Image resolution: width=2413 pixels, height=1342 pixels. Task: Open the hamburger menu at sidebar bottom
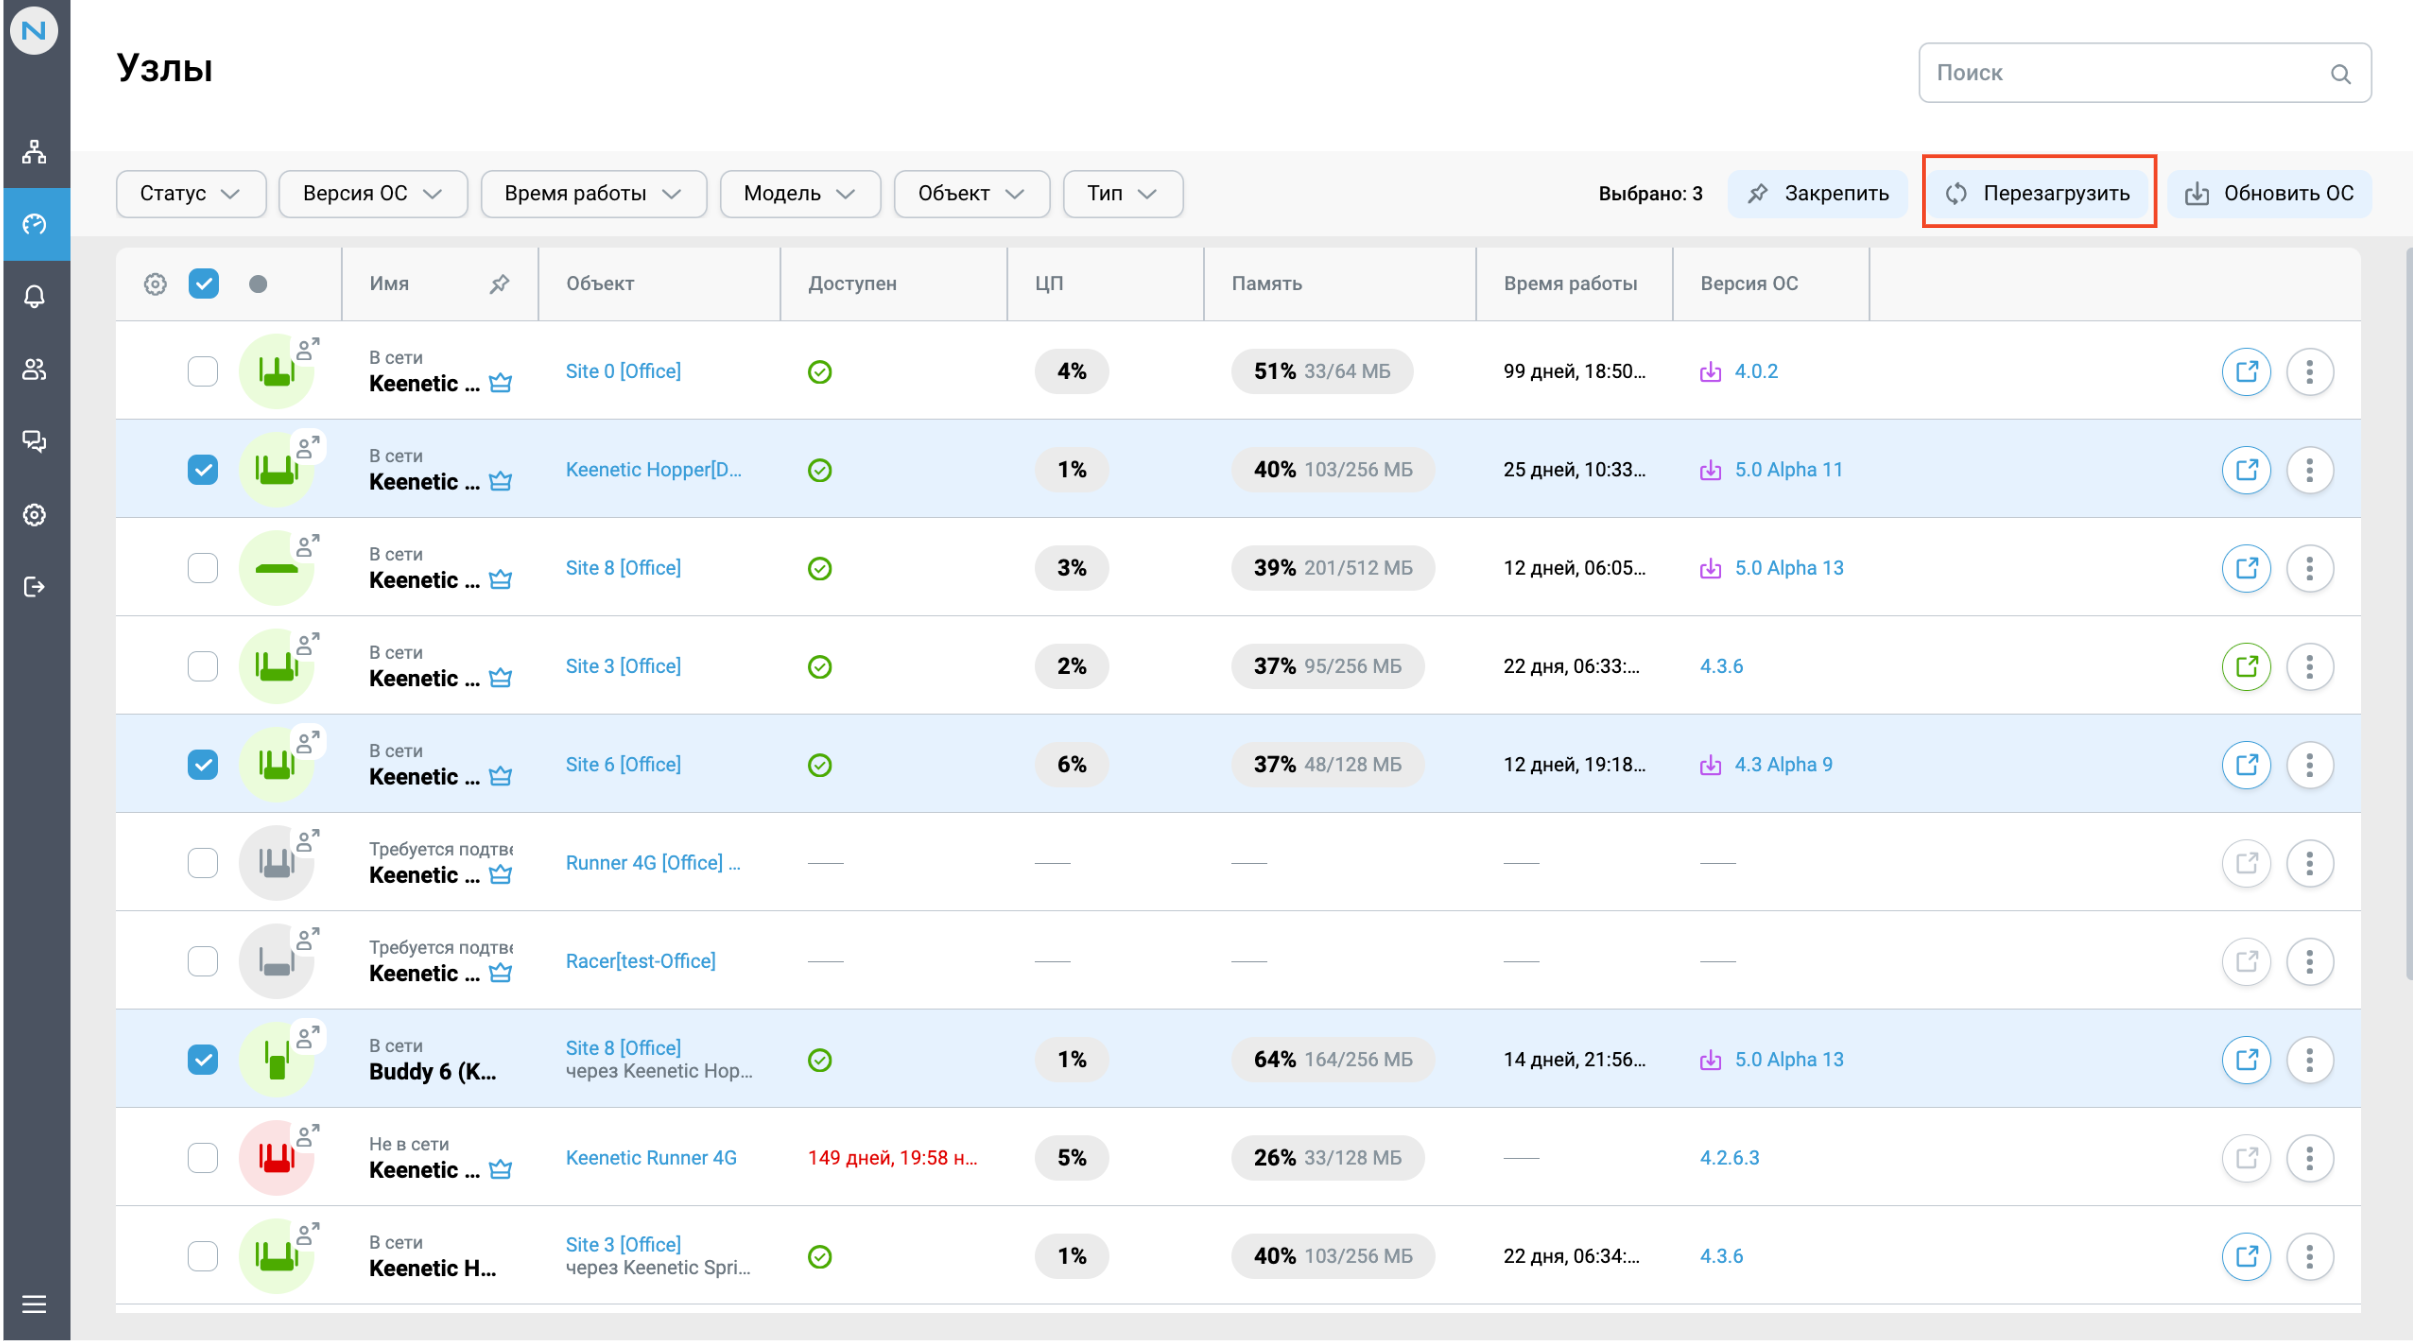point(35,1304)
